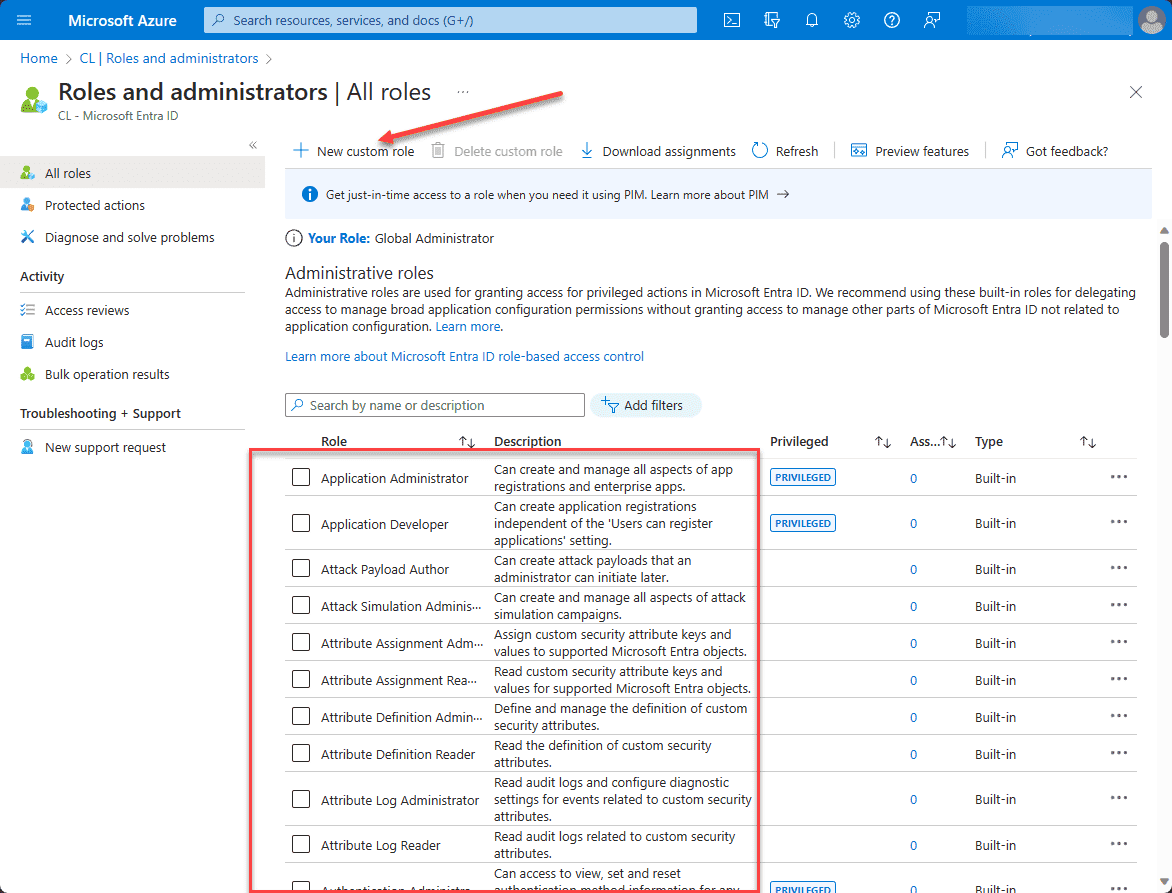Viewport: 1172px width, 893px height.
Task: Open the ellipsis menu for Attribute Assignment Reader
Action: coord(1118,679)
